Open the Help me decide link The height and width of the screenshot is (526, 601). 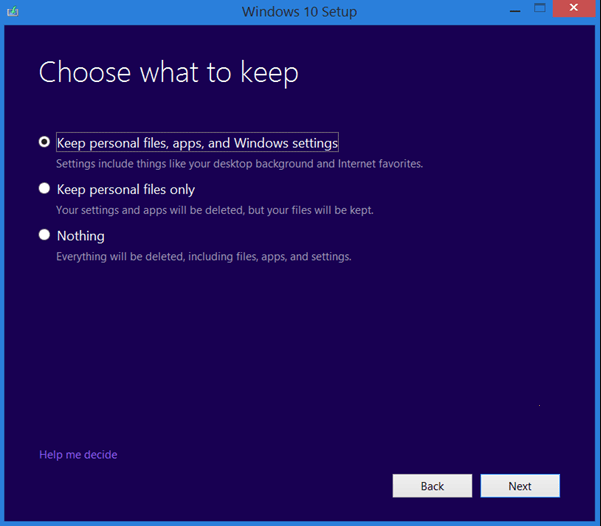click(78, 455)
